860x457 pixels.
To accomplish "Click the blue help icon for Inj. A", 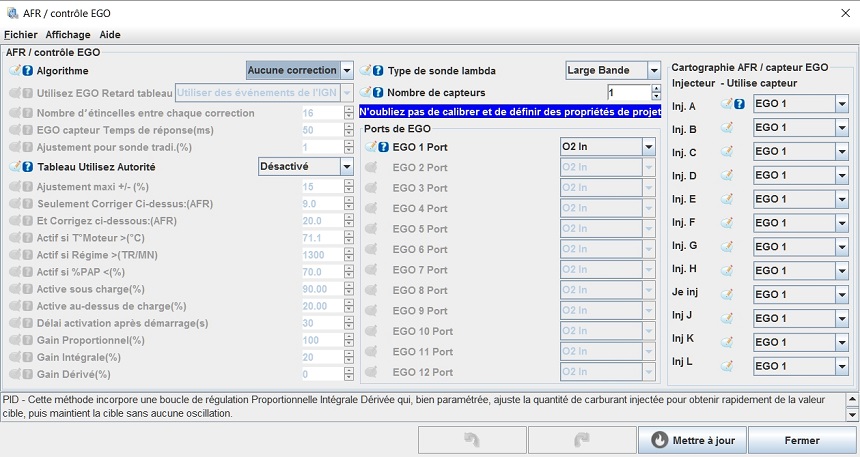I will (x=739, y=104).
